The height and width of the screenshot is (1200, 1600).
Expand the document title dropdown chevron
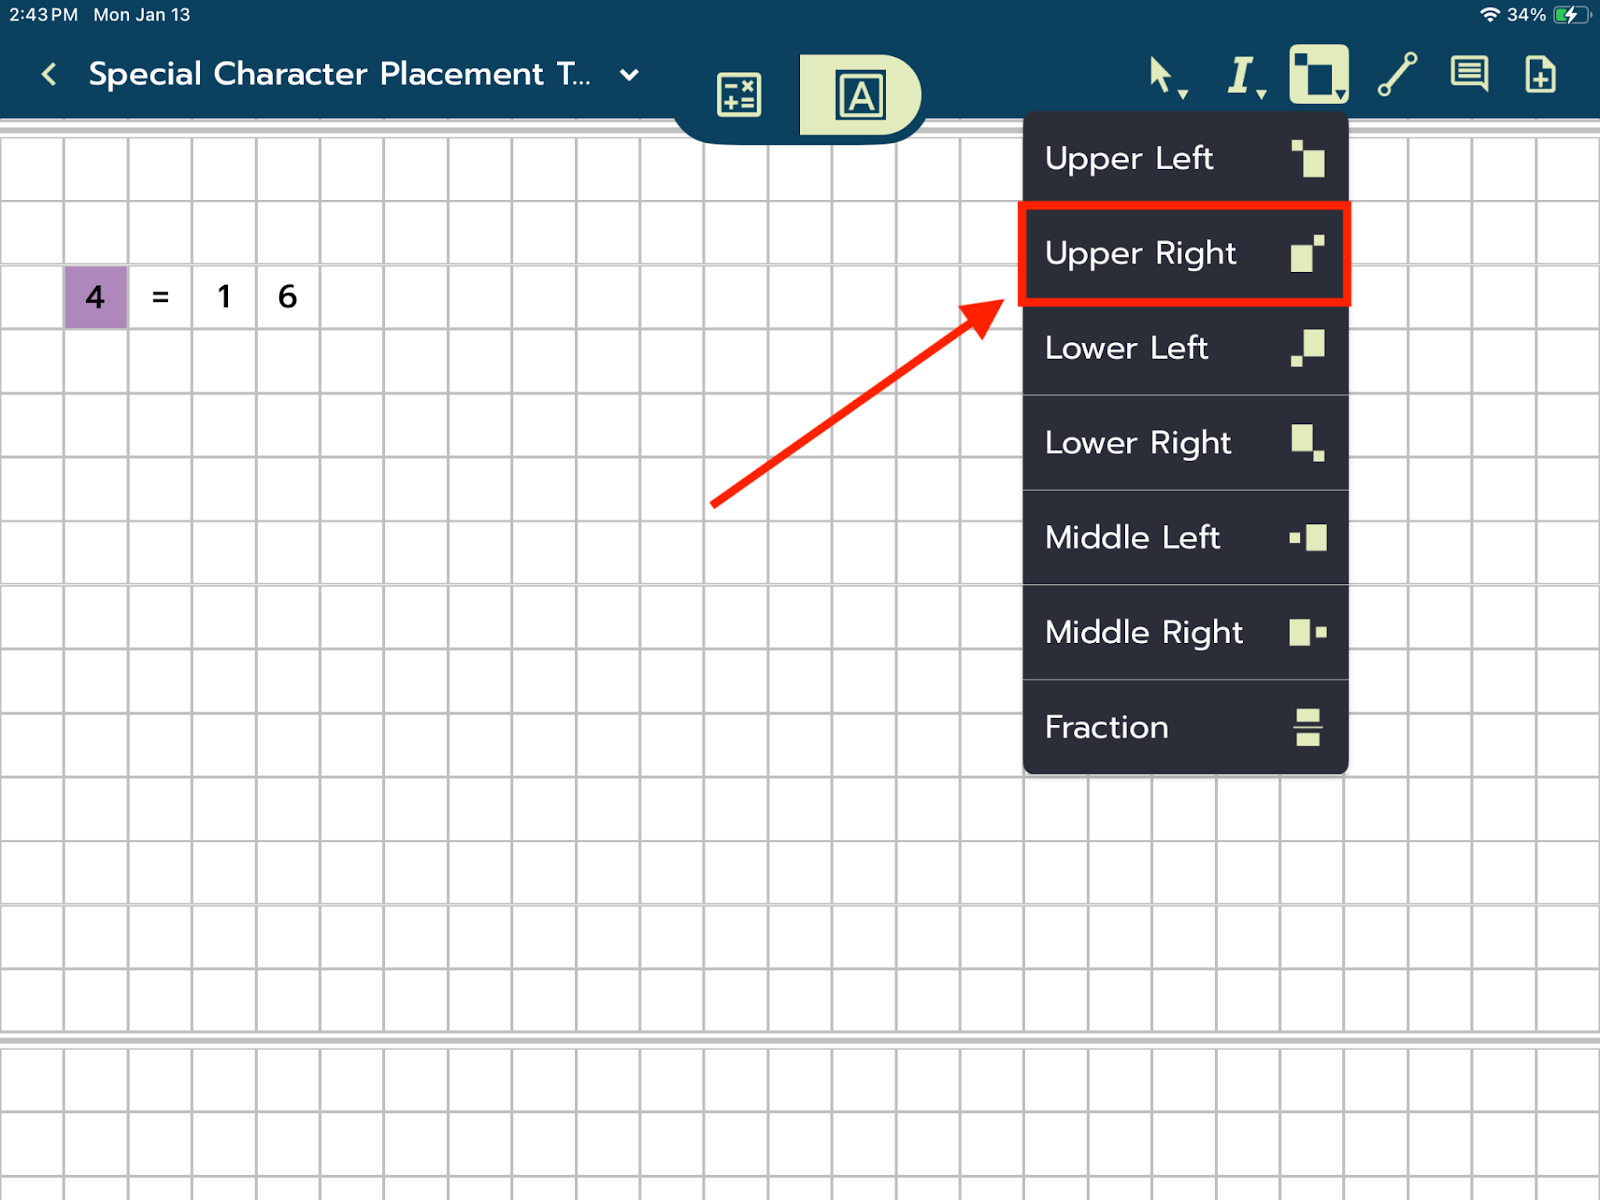point(629,75)
